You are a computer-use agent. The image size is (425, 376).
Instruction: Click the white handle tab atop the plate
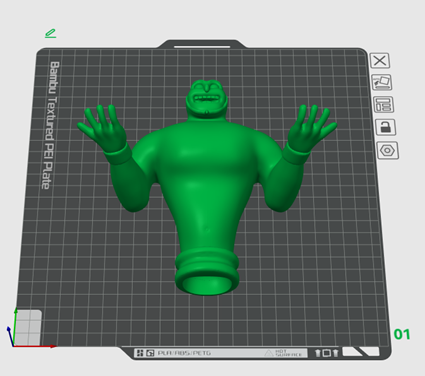click(202, 47)
